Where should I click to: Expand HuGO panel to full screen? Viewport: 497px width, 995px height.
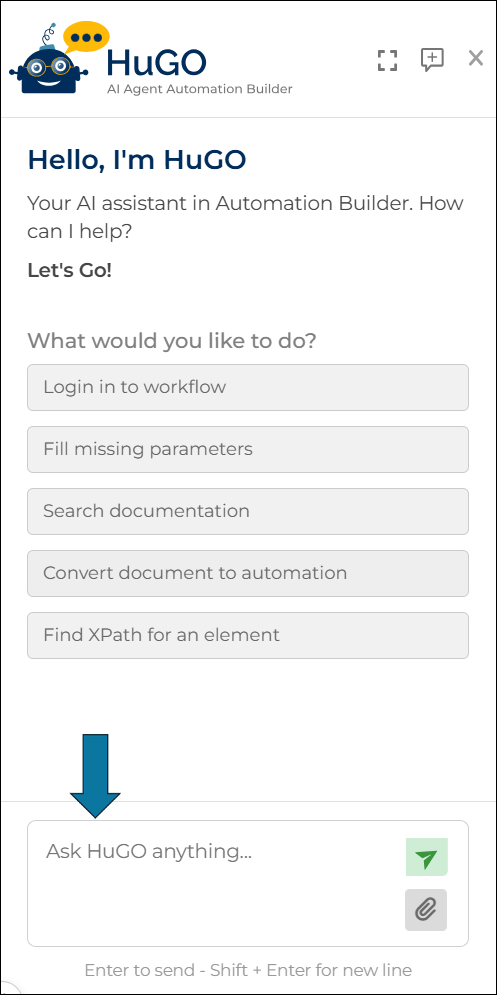[387, 60]
